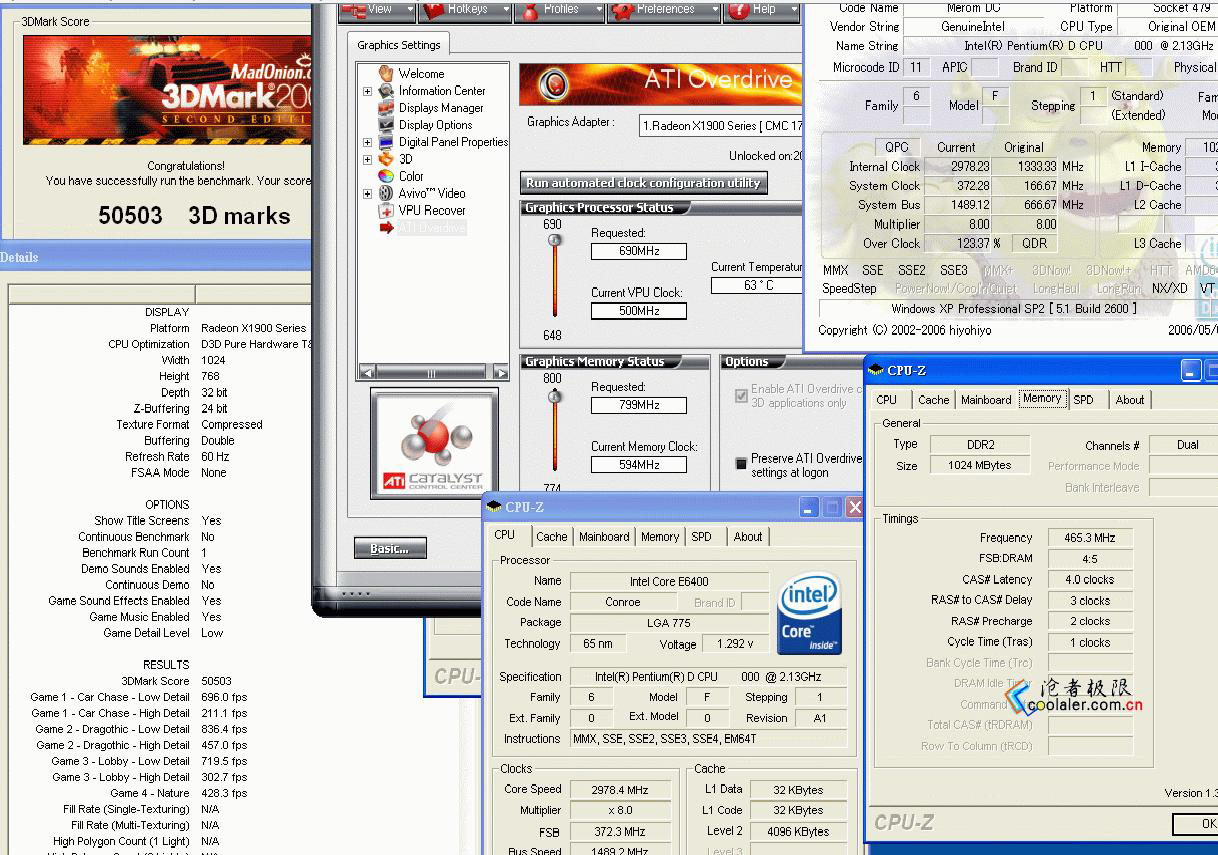Viewport: 1218px width, 855px height.
Task: Click the Basic... button
Action: [x=390, y=548]
